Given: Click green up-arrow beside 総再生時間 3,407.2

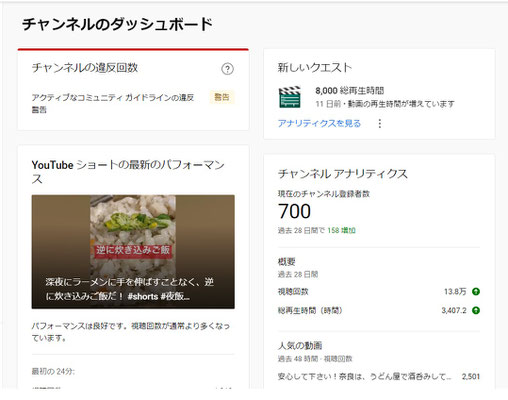Looking at the screenshot, I should pyautogui.click(x=476, y=310).
